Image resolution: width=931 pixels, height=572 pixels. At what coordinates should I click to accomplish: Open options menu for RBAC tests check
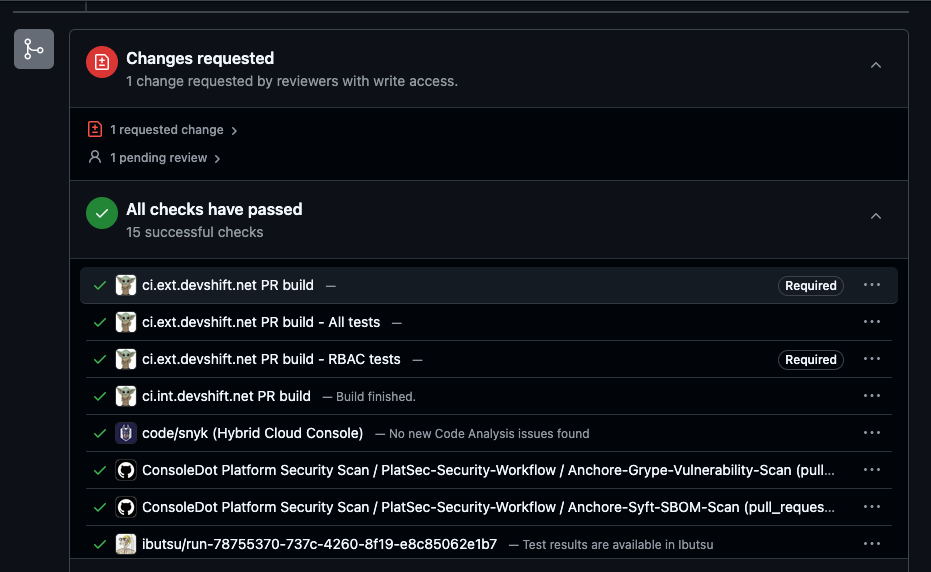(872, 359)
